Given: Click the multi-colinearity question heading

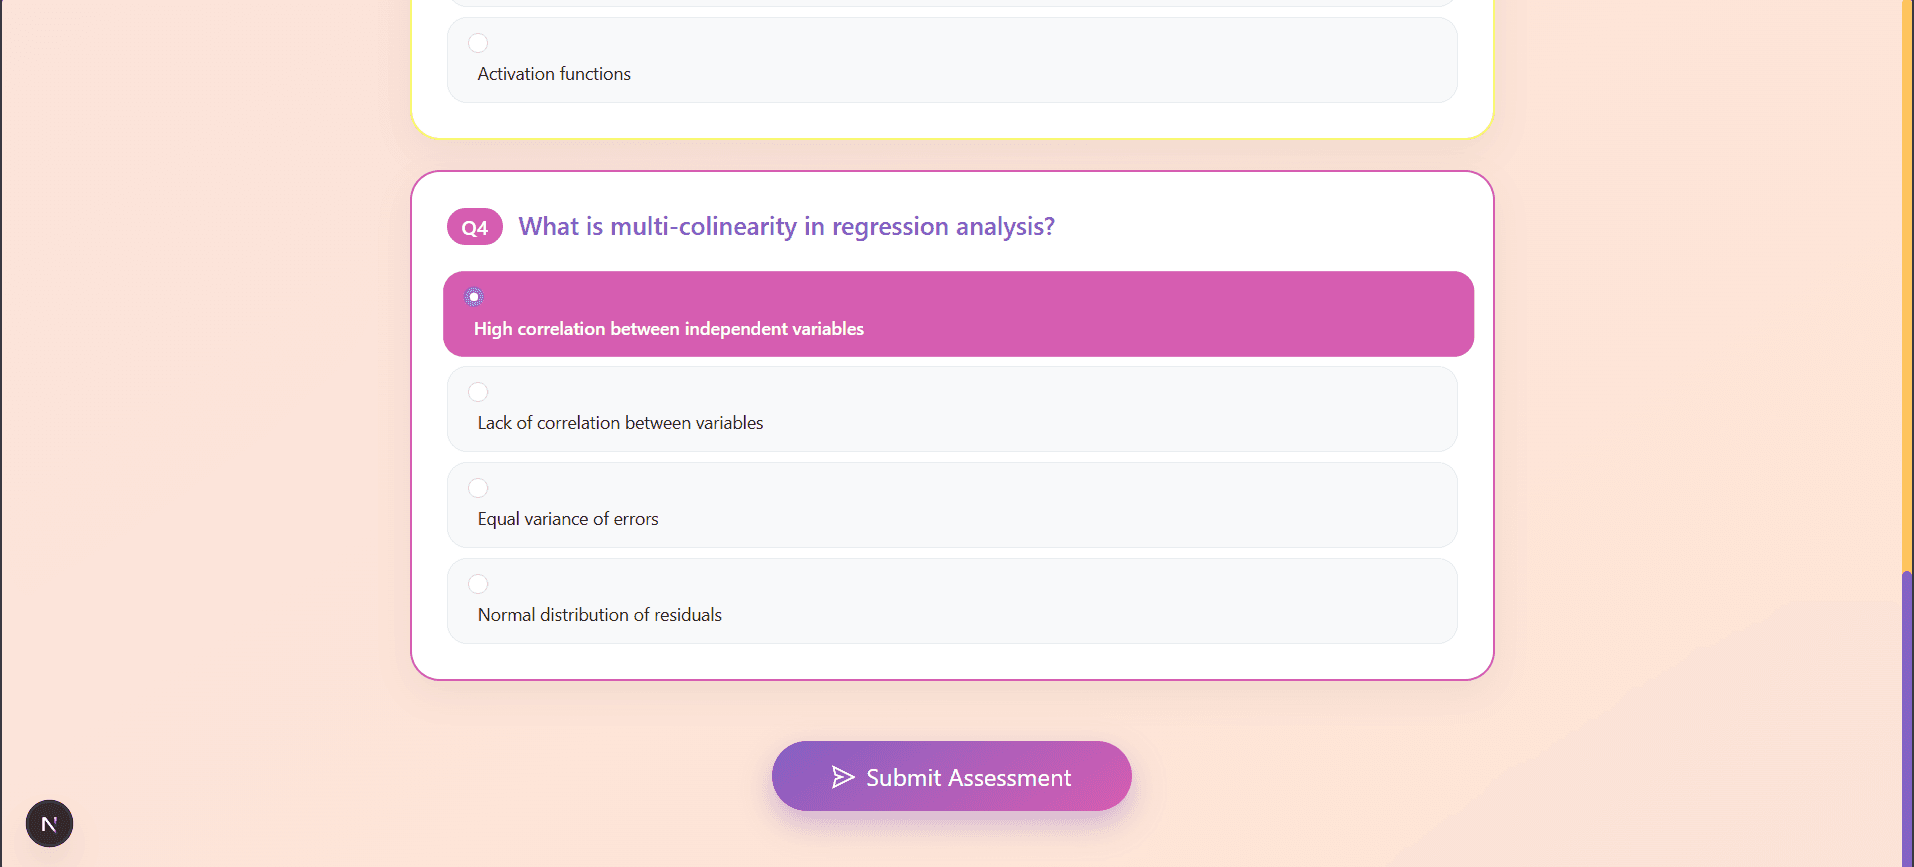Looking at the screenshot, I should click(x=785, y=226).
